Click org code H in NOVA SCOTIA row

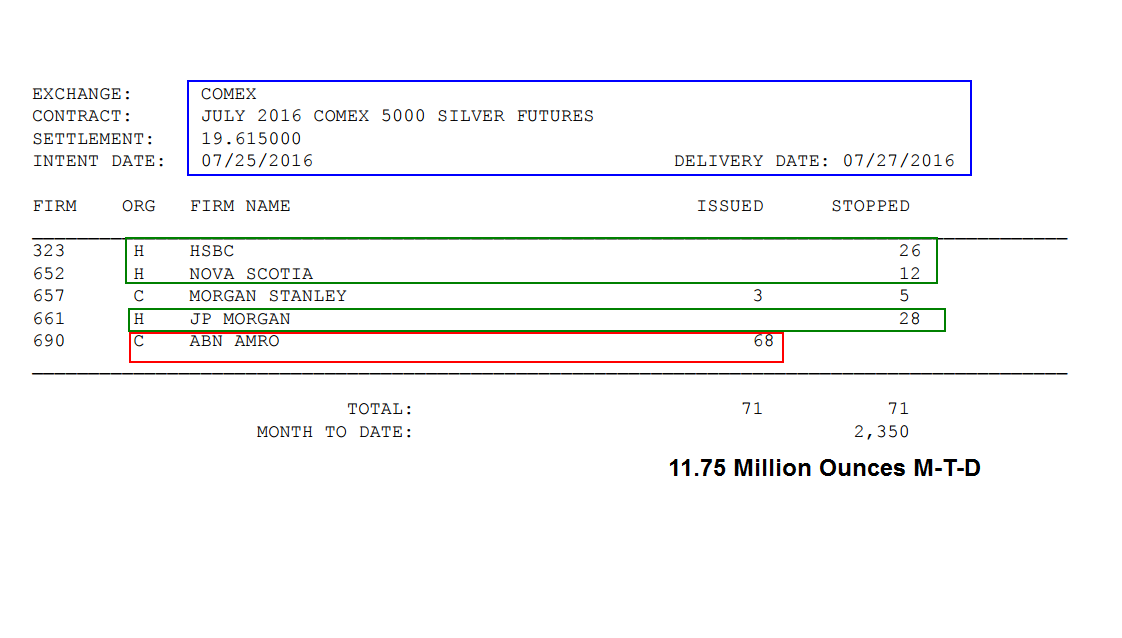(139, 274)
